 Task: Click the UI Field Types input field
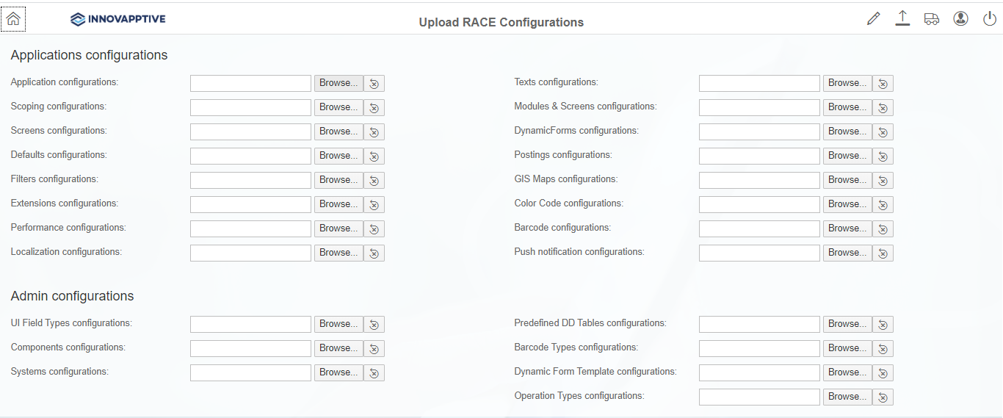(x=250, y=324)
